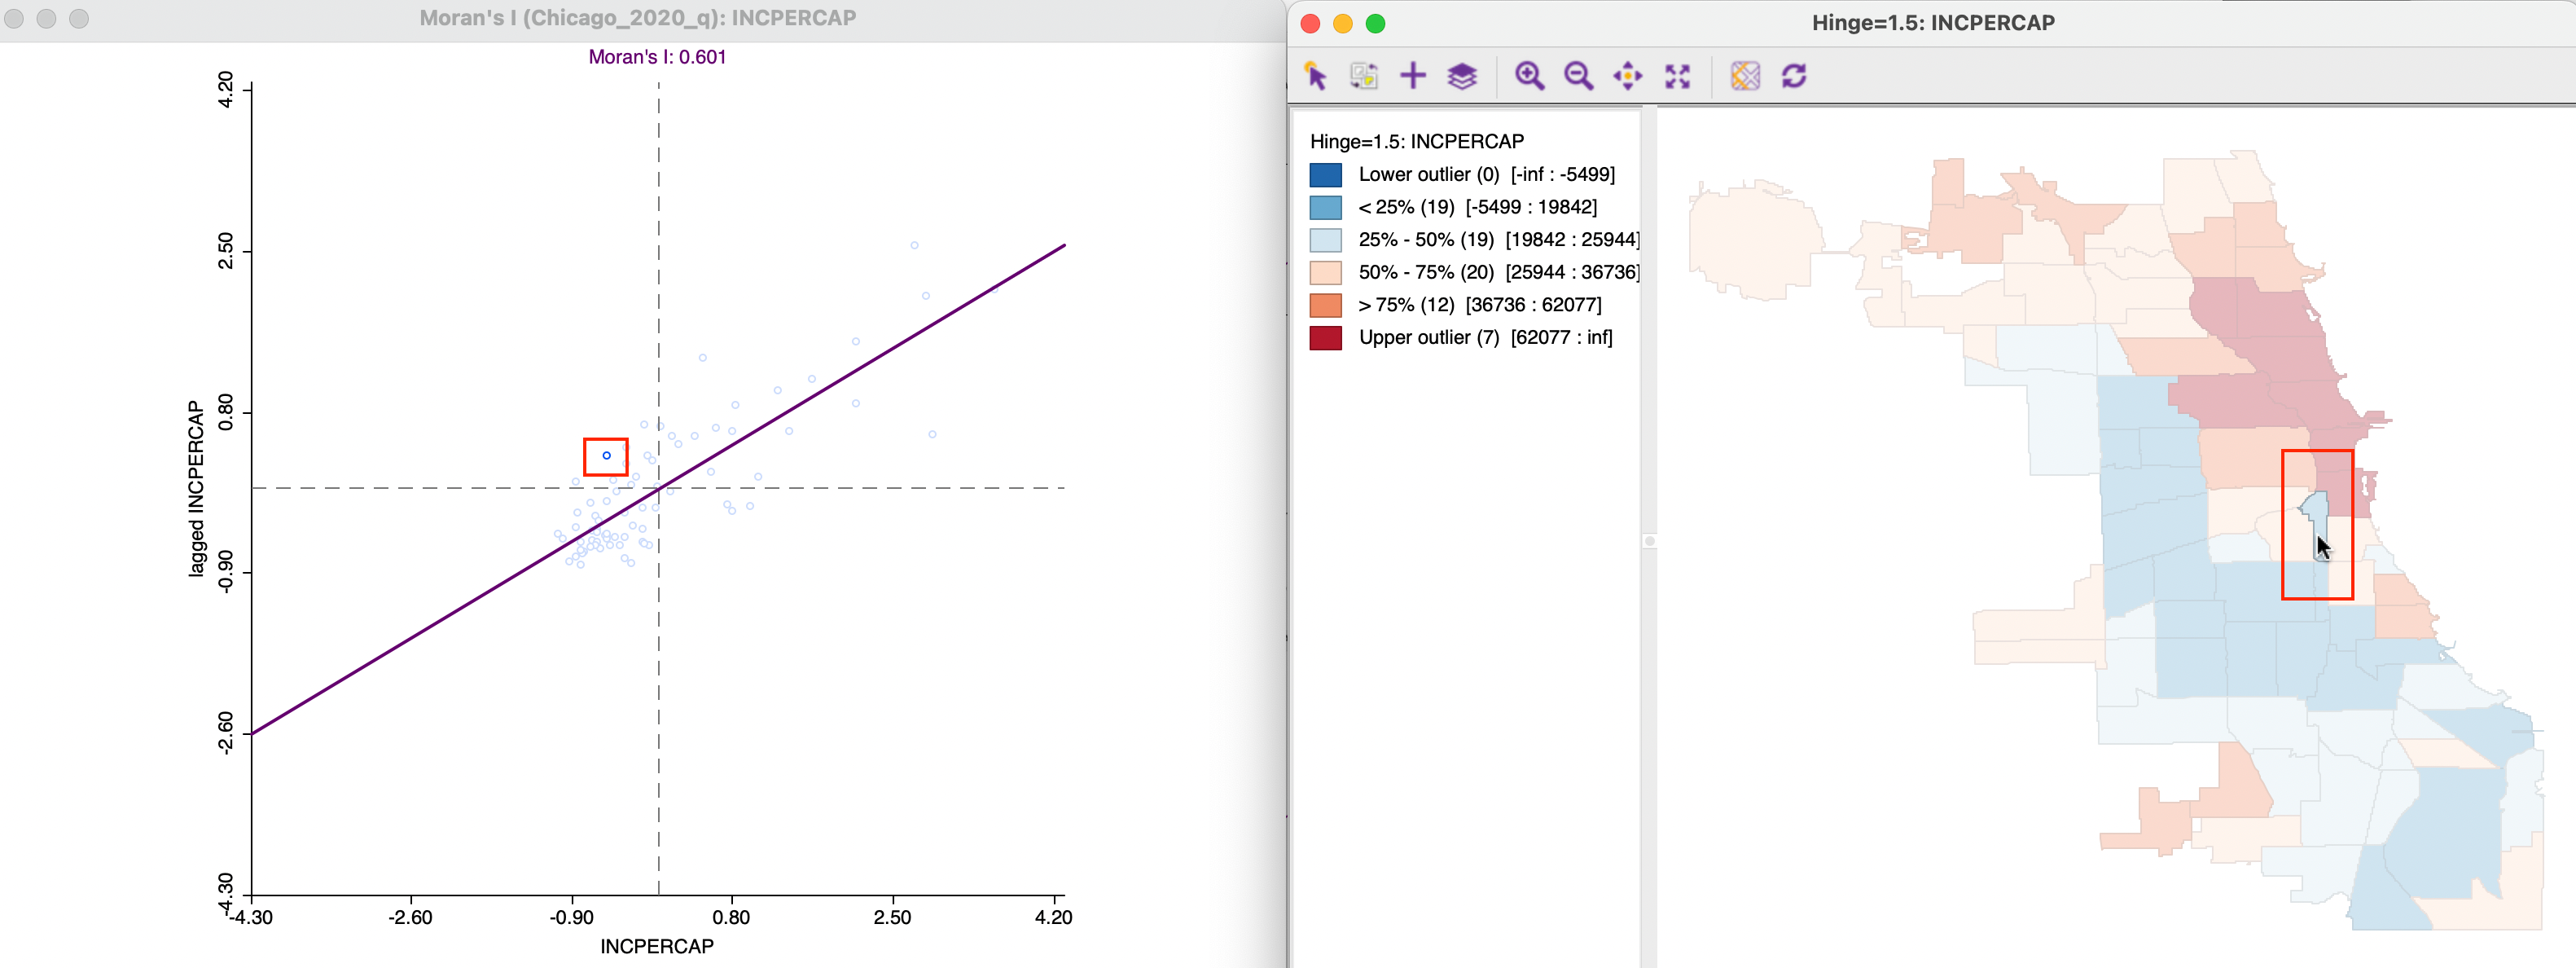2576x968 pixels.
Task: Click the '< 25% (19)' legend label
Action: tap(1406, 207)
